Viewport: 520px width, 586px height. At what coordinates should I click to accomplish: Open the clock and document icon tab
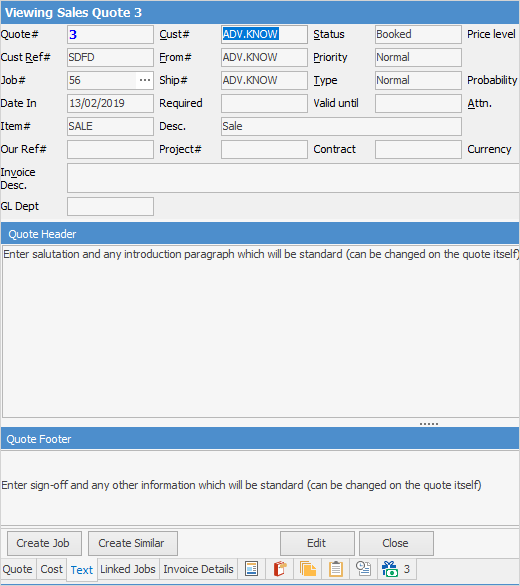pyautogui.click(x=363, y=569)
